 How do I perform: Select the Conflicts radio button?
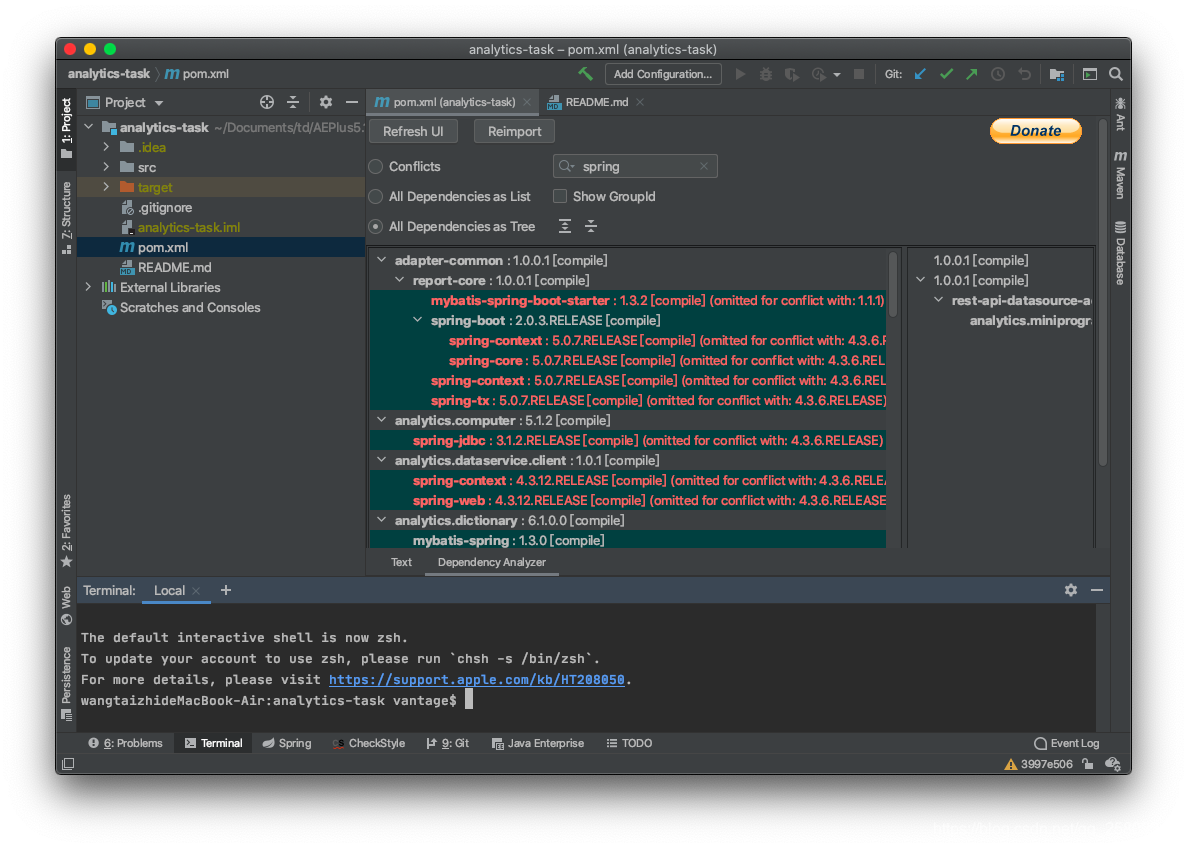[x=376, y=167]
